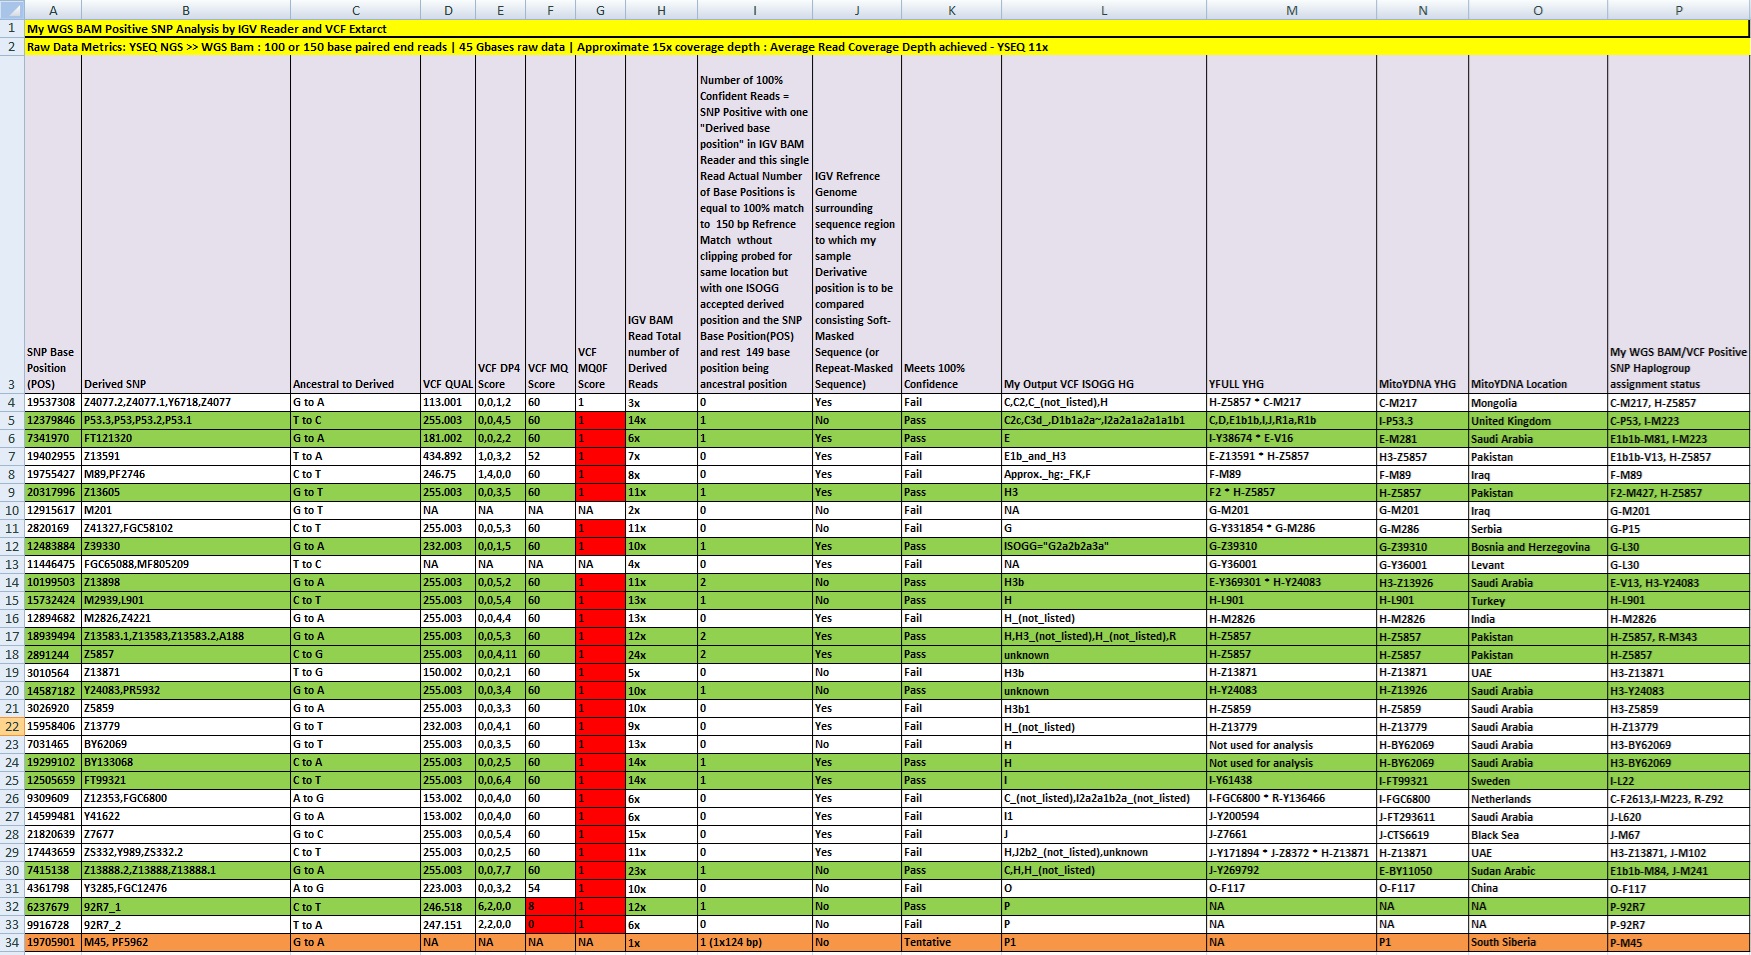Click the 'M45, PF5962' SNP cell

(186, 942)
